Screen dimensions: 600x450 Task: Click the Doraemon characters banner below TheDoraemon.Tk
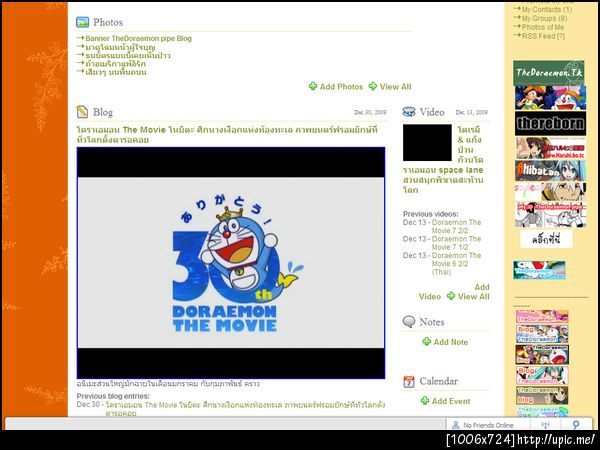[x=550, y=98]
